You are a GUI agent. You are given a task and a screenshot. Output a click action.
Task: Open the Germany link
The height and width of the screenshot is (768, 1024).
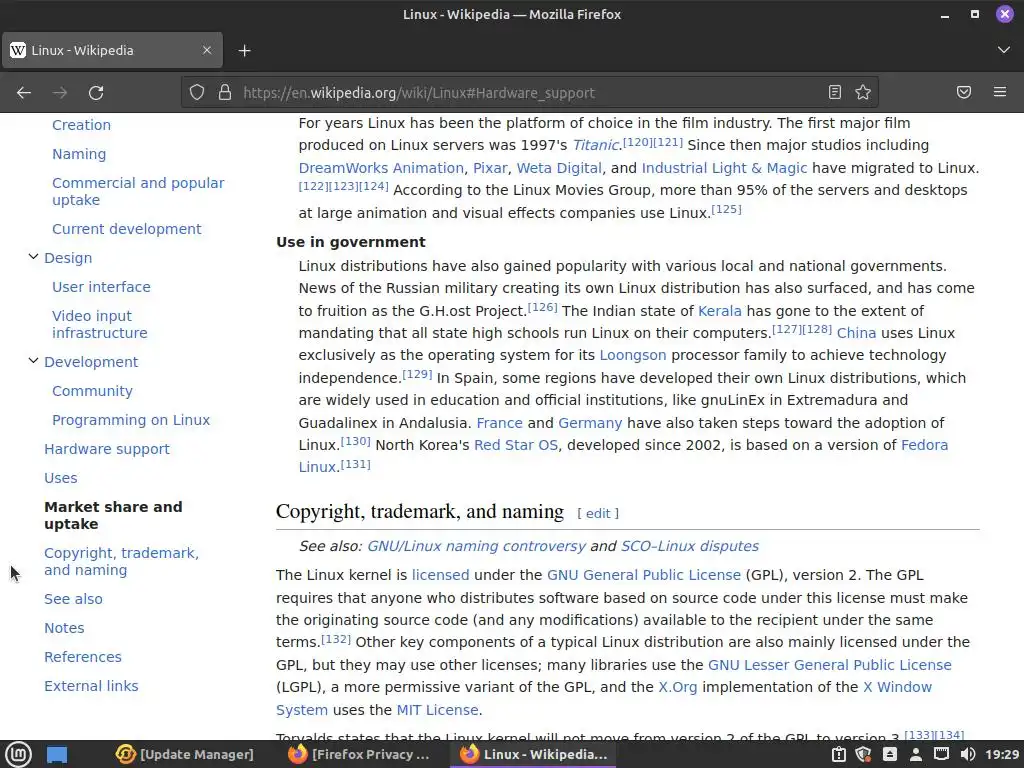(590, 423)
